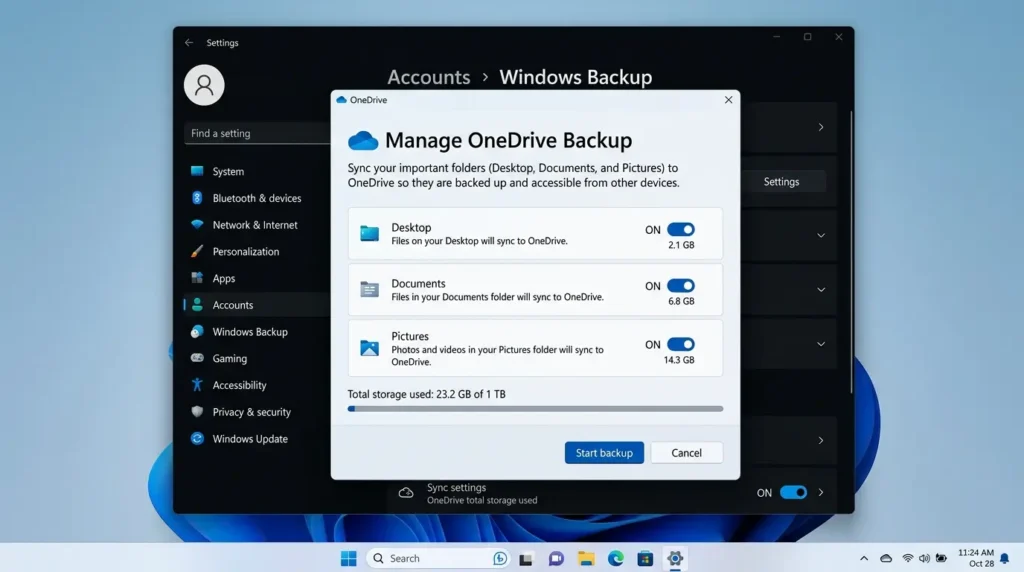Expand third collapsed row in Windows Backup

pyautogui.click(x=821, y=344)
